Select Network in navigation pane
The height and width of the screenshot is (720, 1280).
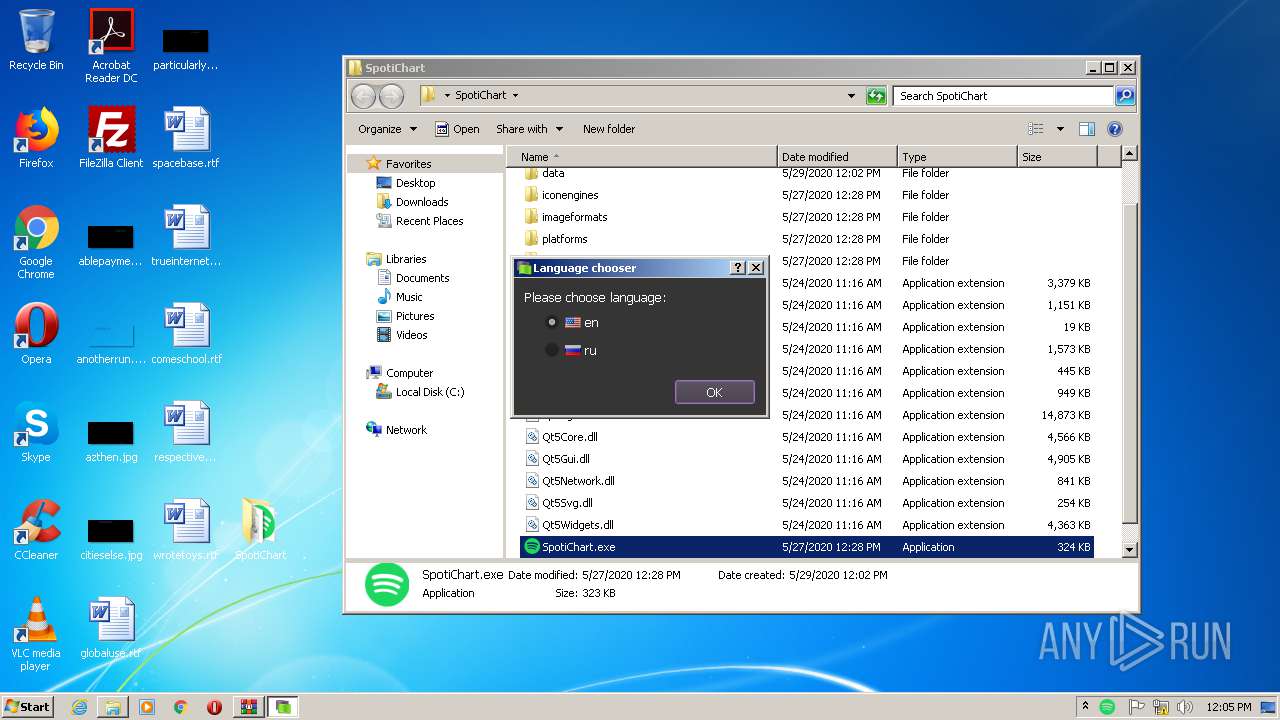coord(406,430)
